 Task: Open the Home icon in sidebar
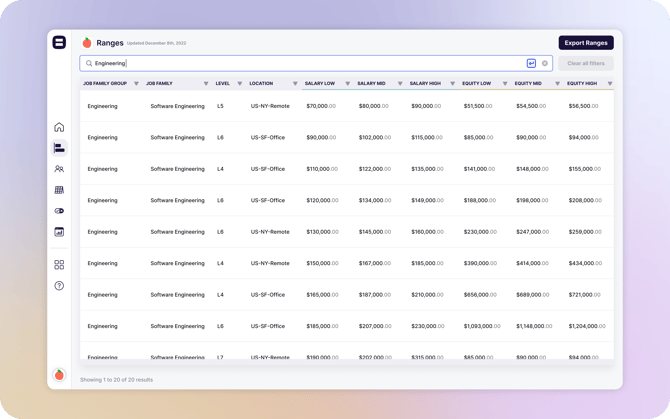pos(59,127)
